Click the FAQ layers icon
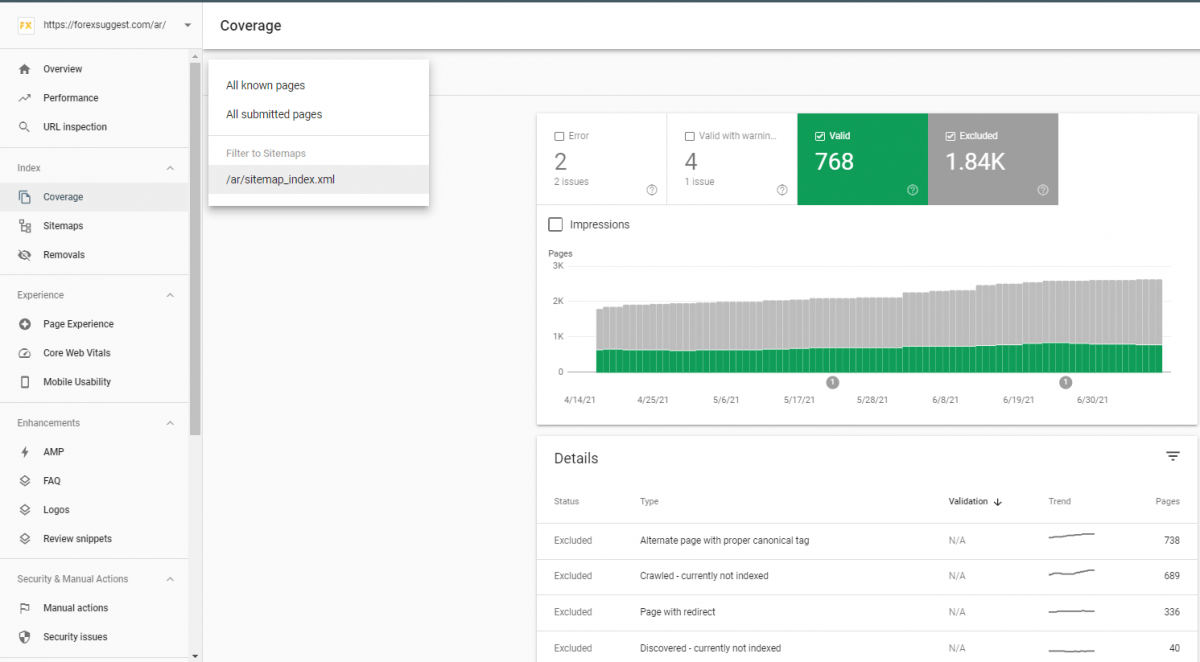This screenshot has width=1200, height=662. click(25, 481)
